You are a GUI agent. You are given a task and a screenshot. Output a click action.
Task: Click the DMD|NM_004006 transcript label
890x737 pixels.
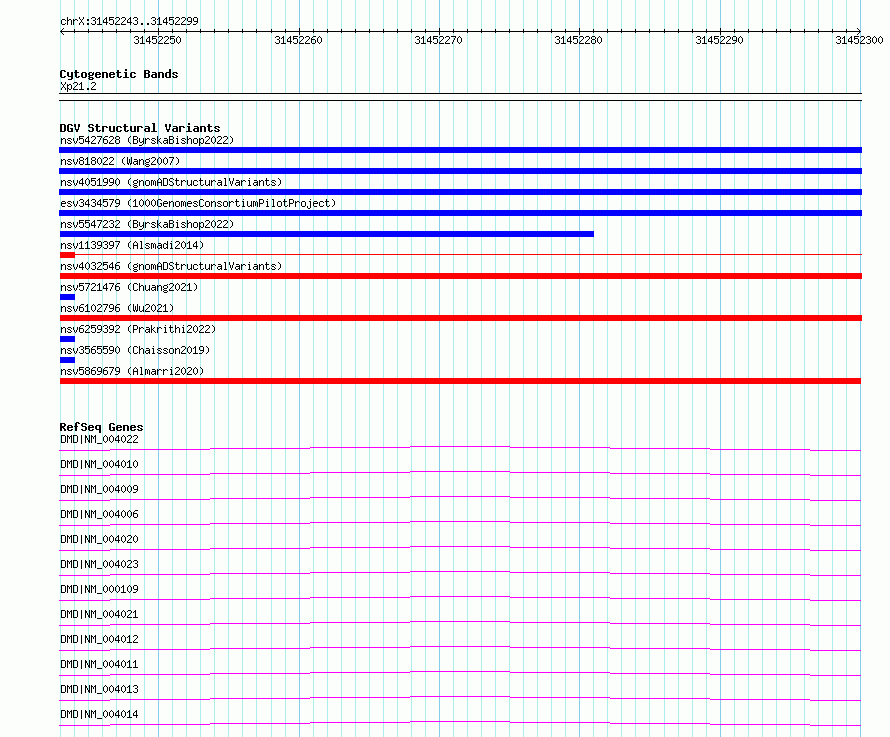[99, 514]
